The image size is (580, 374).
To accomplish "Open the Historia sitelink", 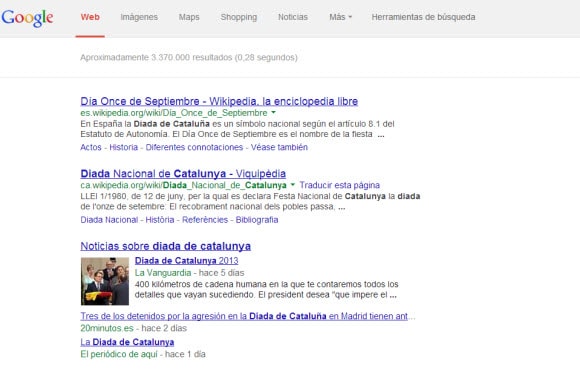I will (x=124, y=147).
